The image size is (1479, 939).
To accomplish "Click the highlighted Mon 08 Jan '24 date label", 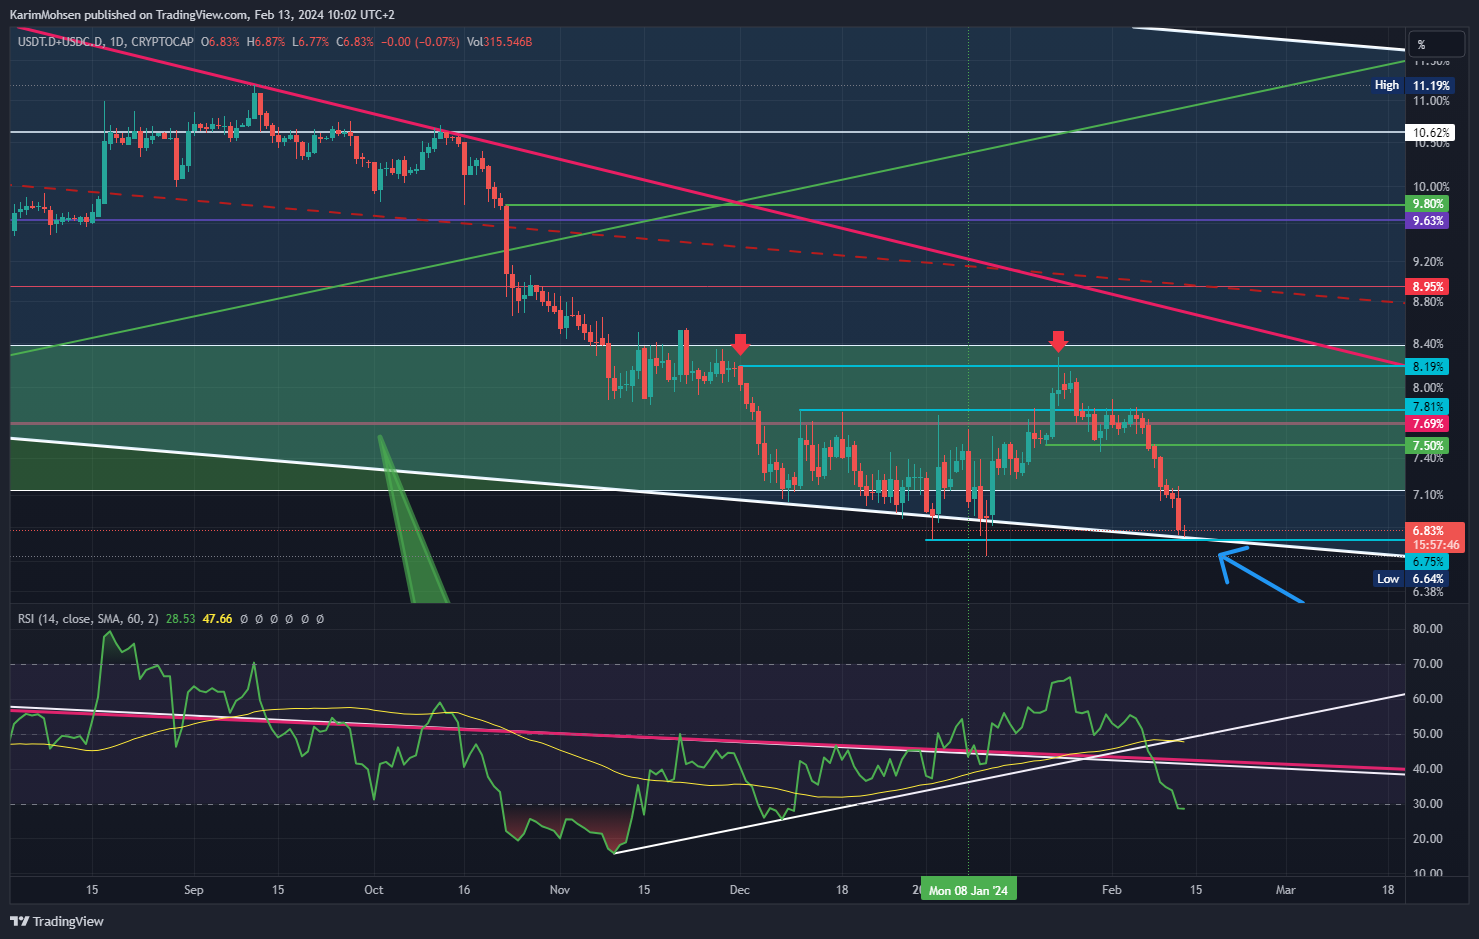I will 969,890.
